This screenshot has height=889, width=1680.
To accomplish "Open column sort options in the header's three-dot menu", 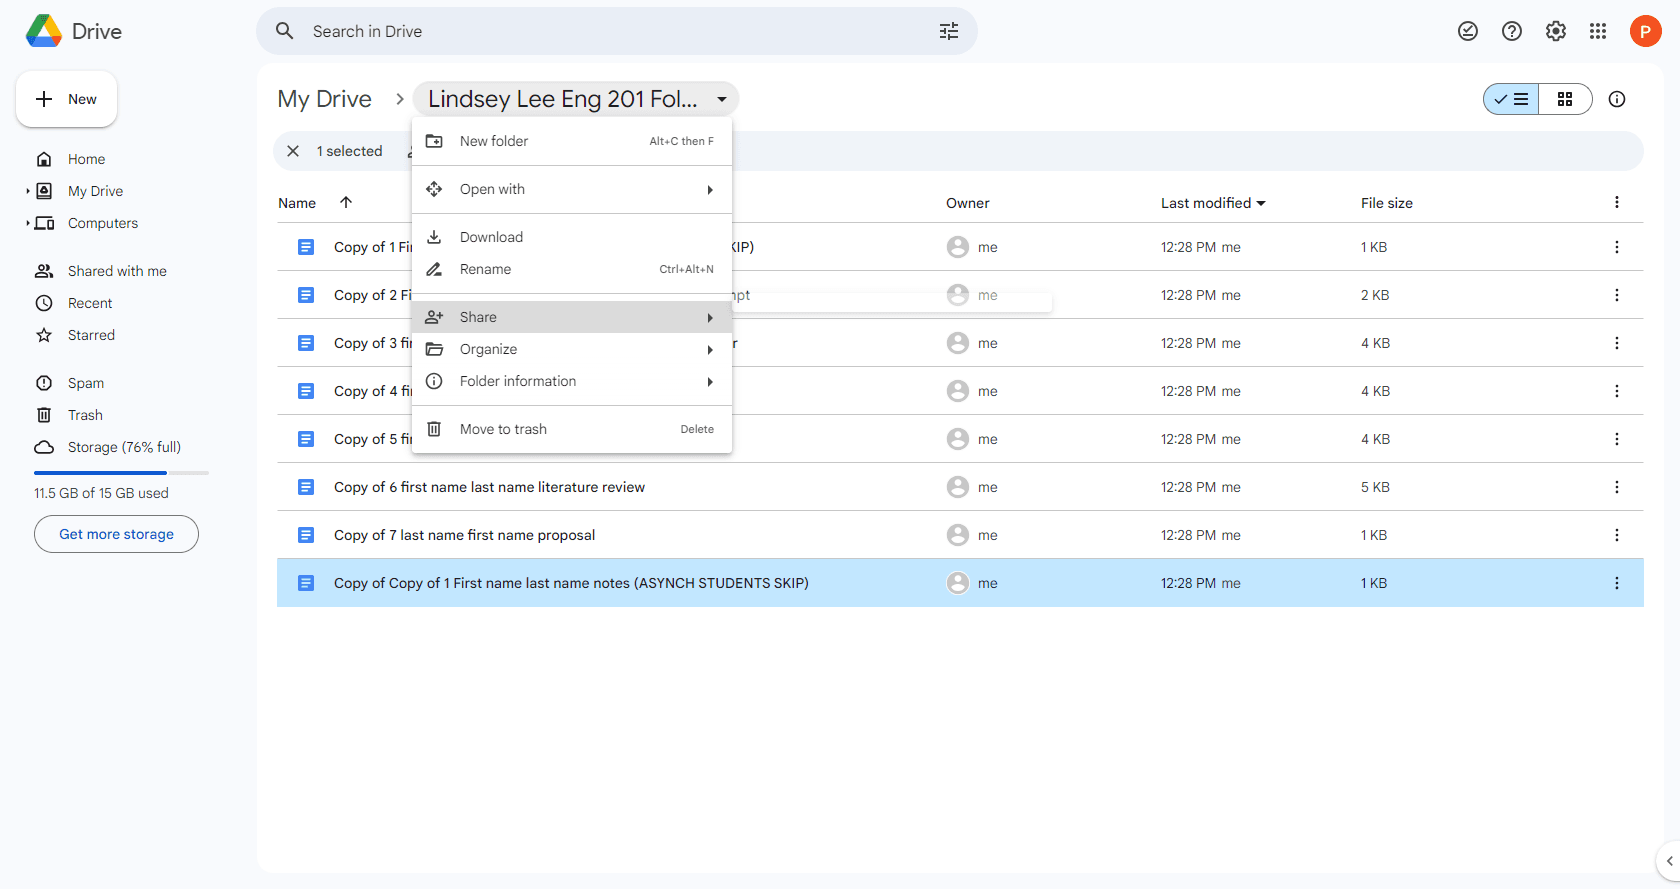I will tap(1617, 202).
